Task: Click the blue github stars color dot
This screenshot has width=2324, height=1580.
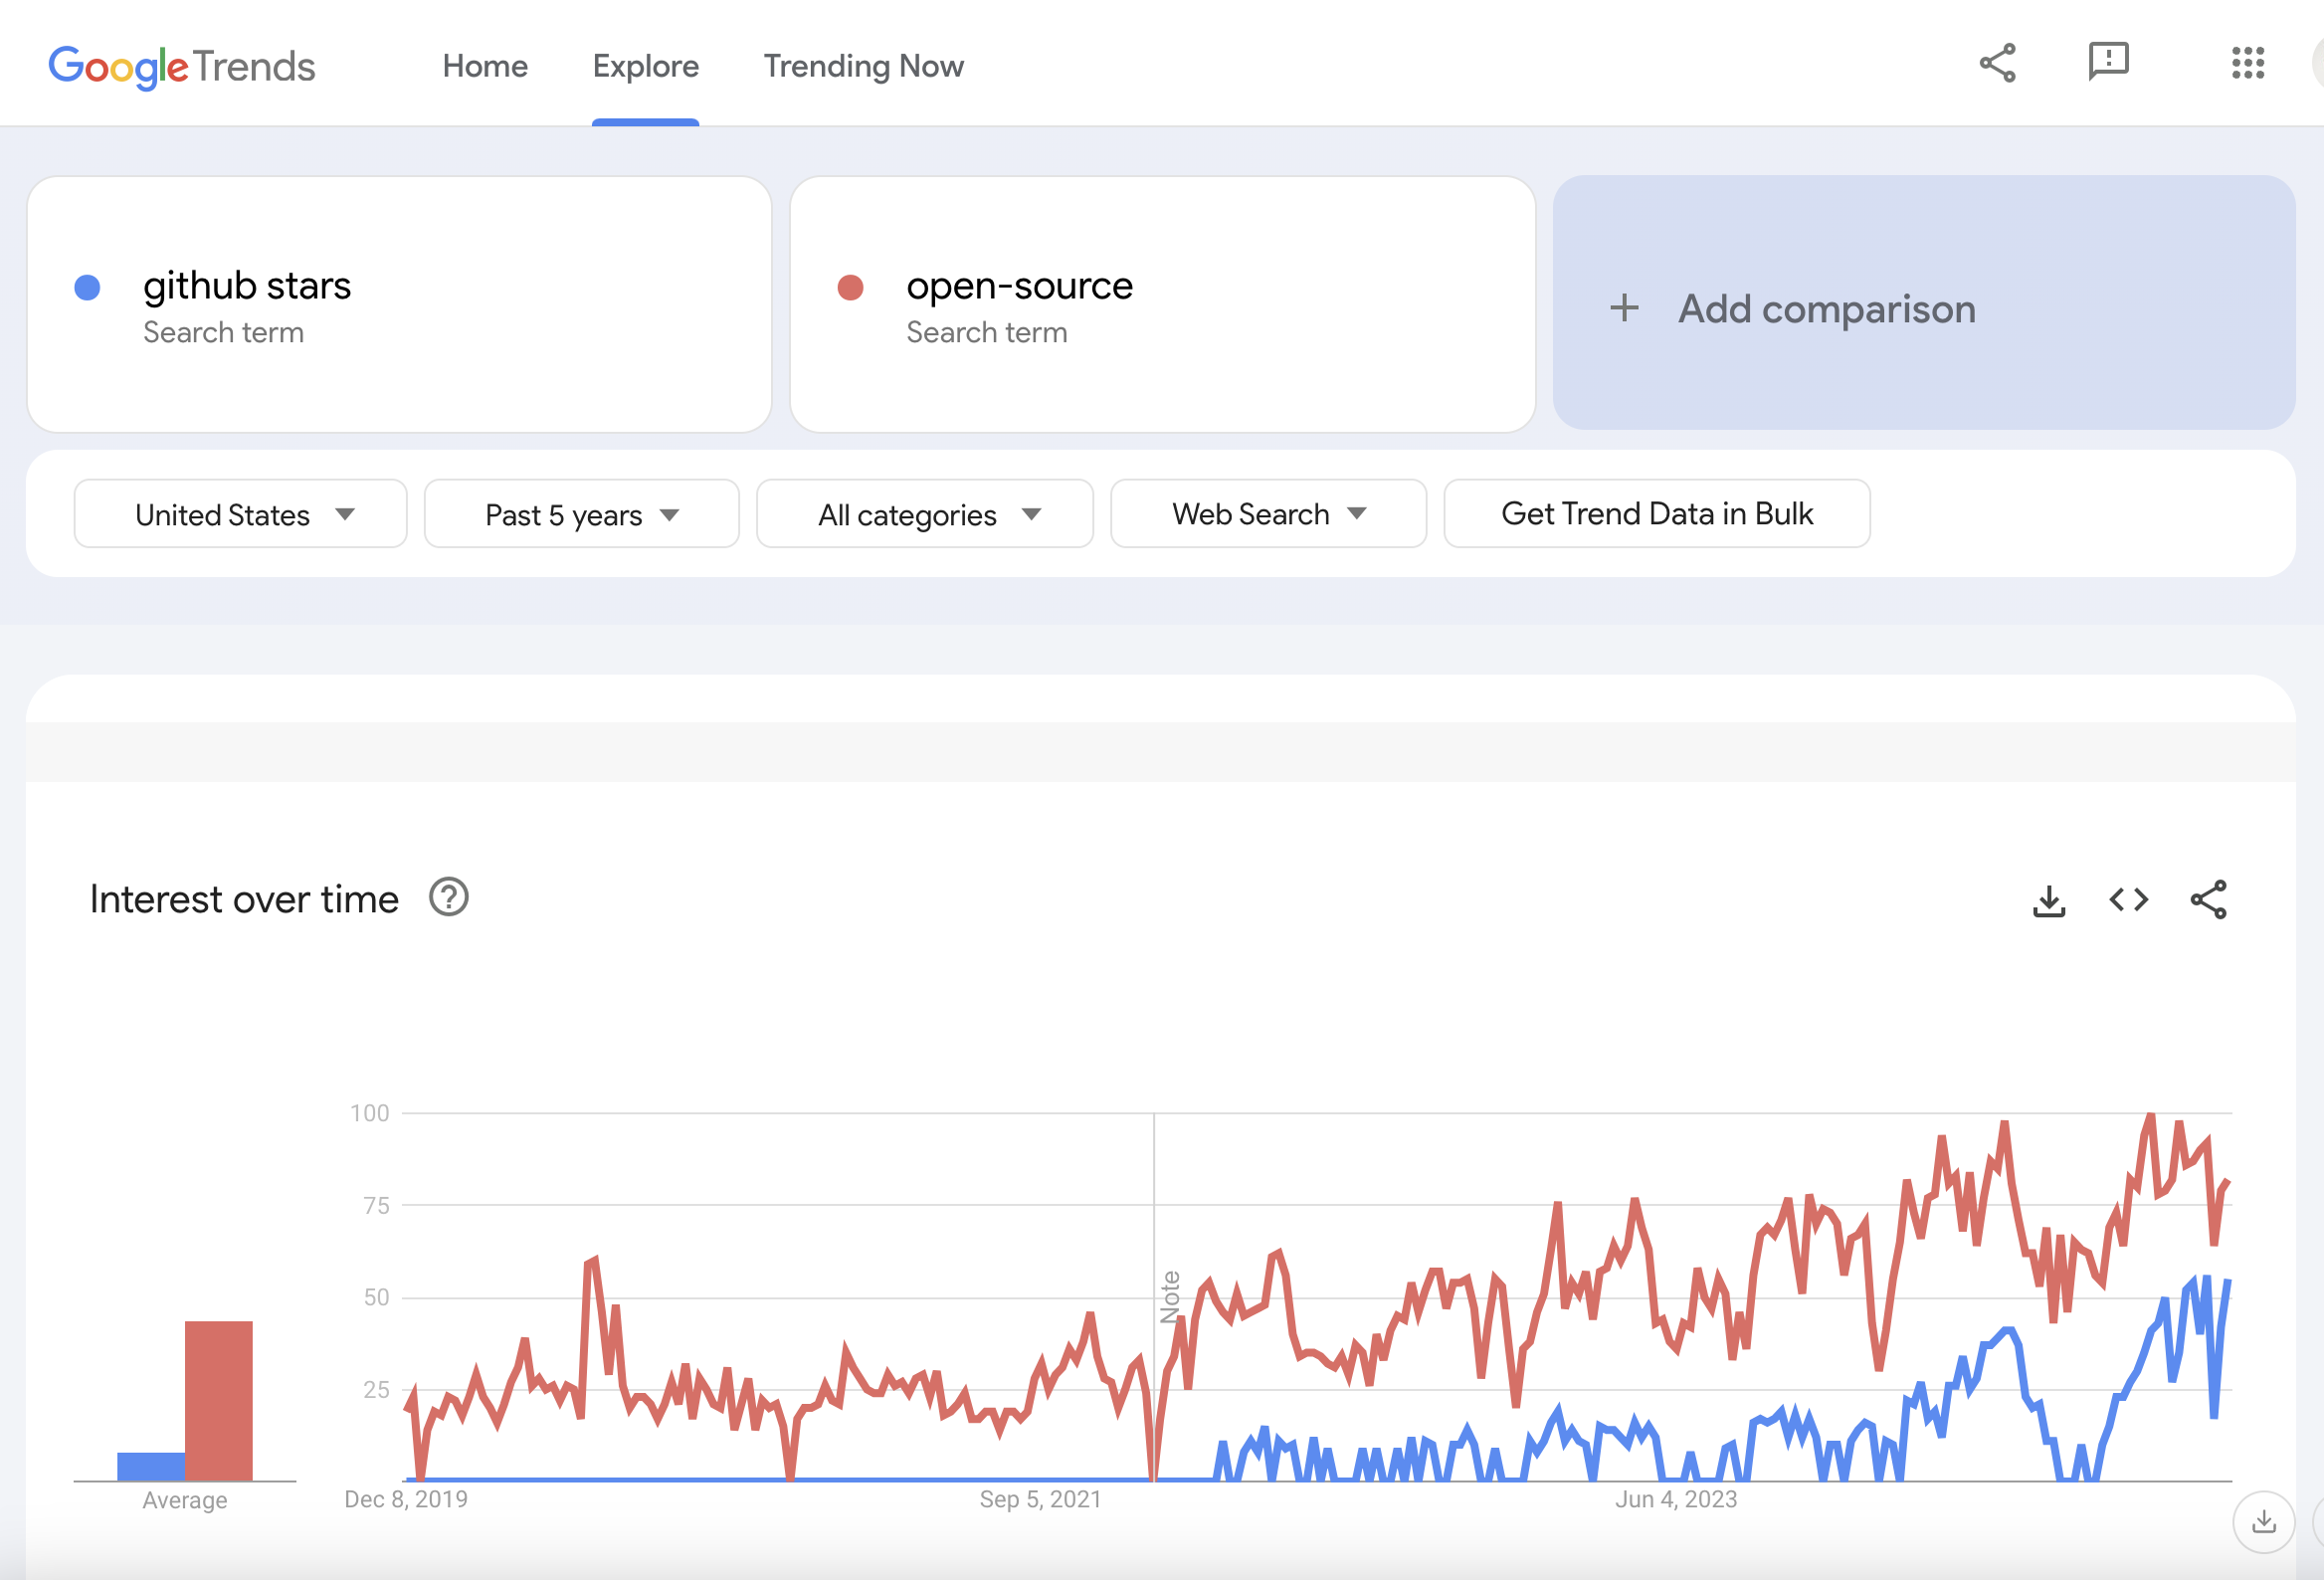Action: (88, 288)
